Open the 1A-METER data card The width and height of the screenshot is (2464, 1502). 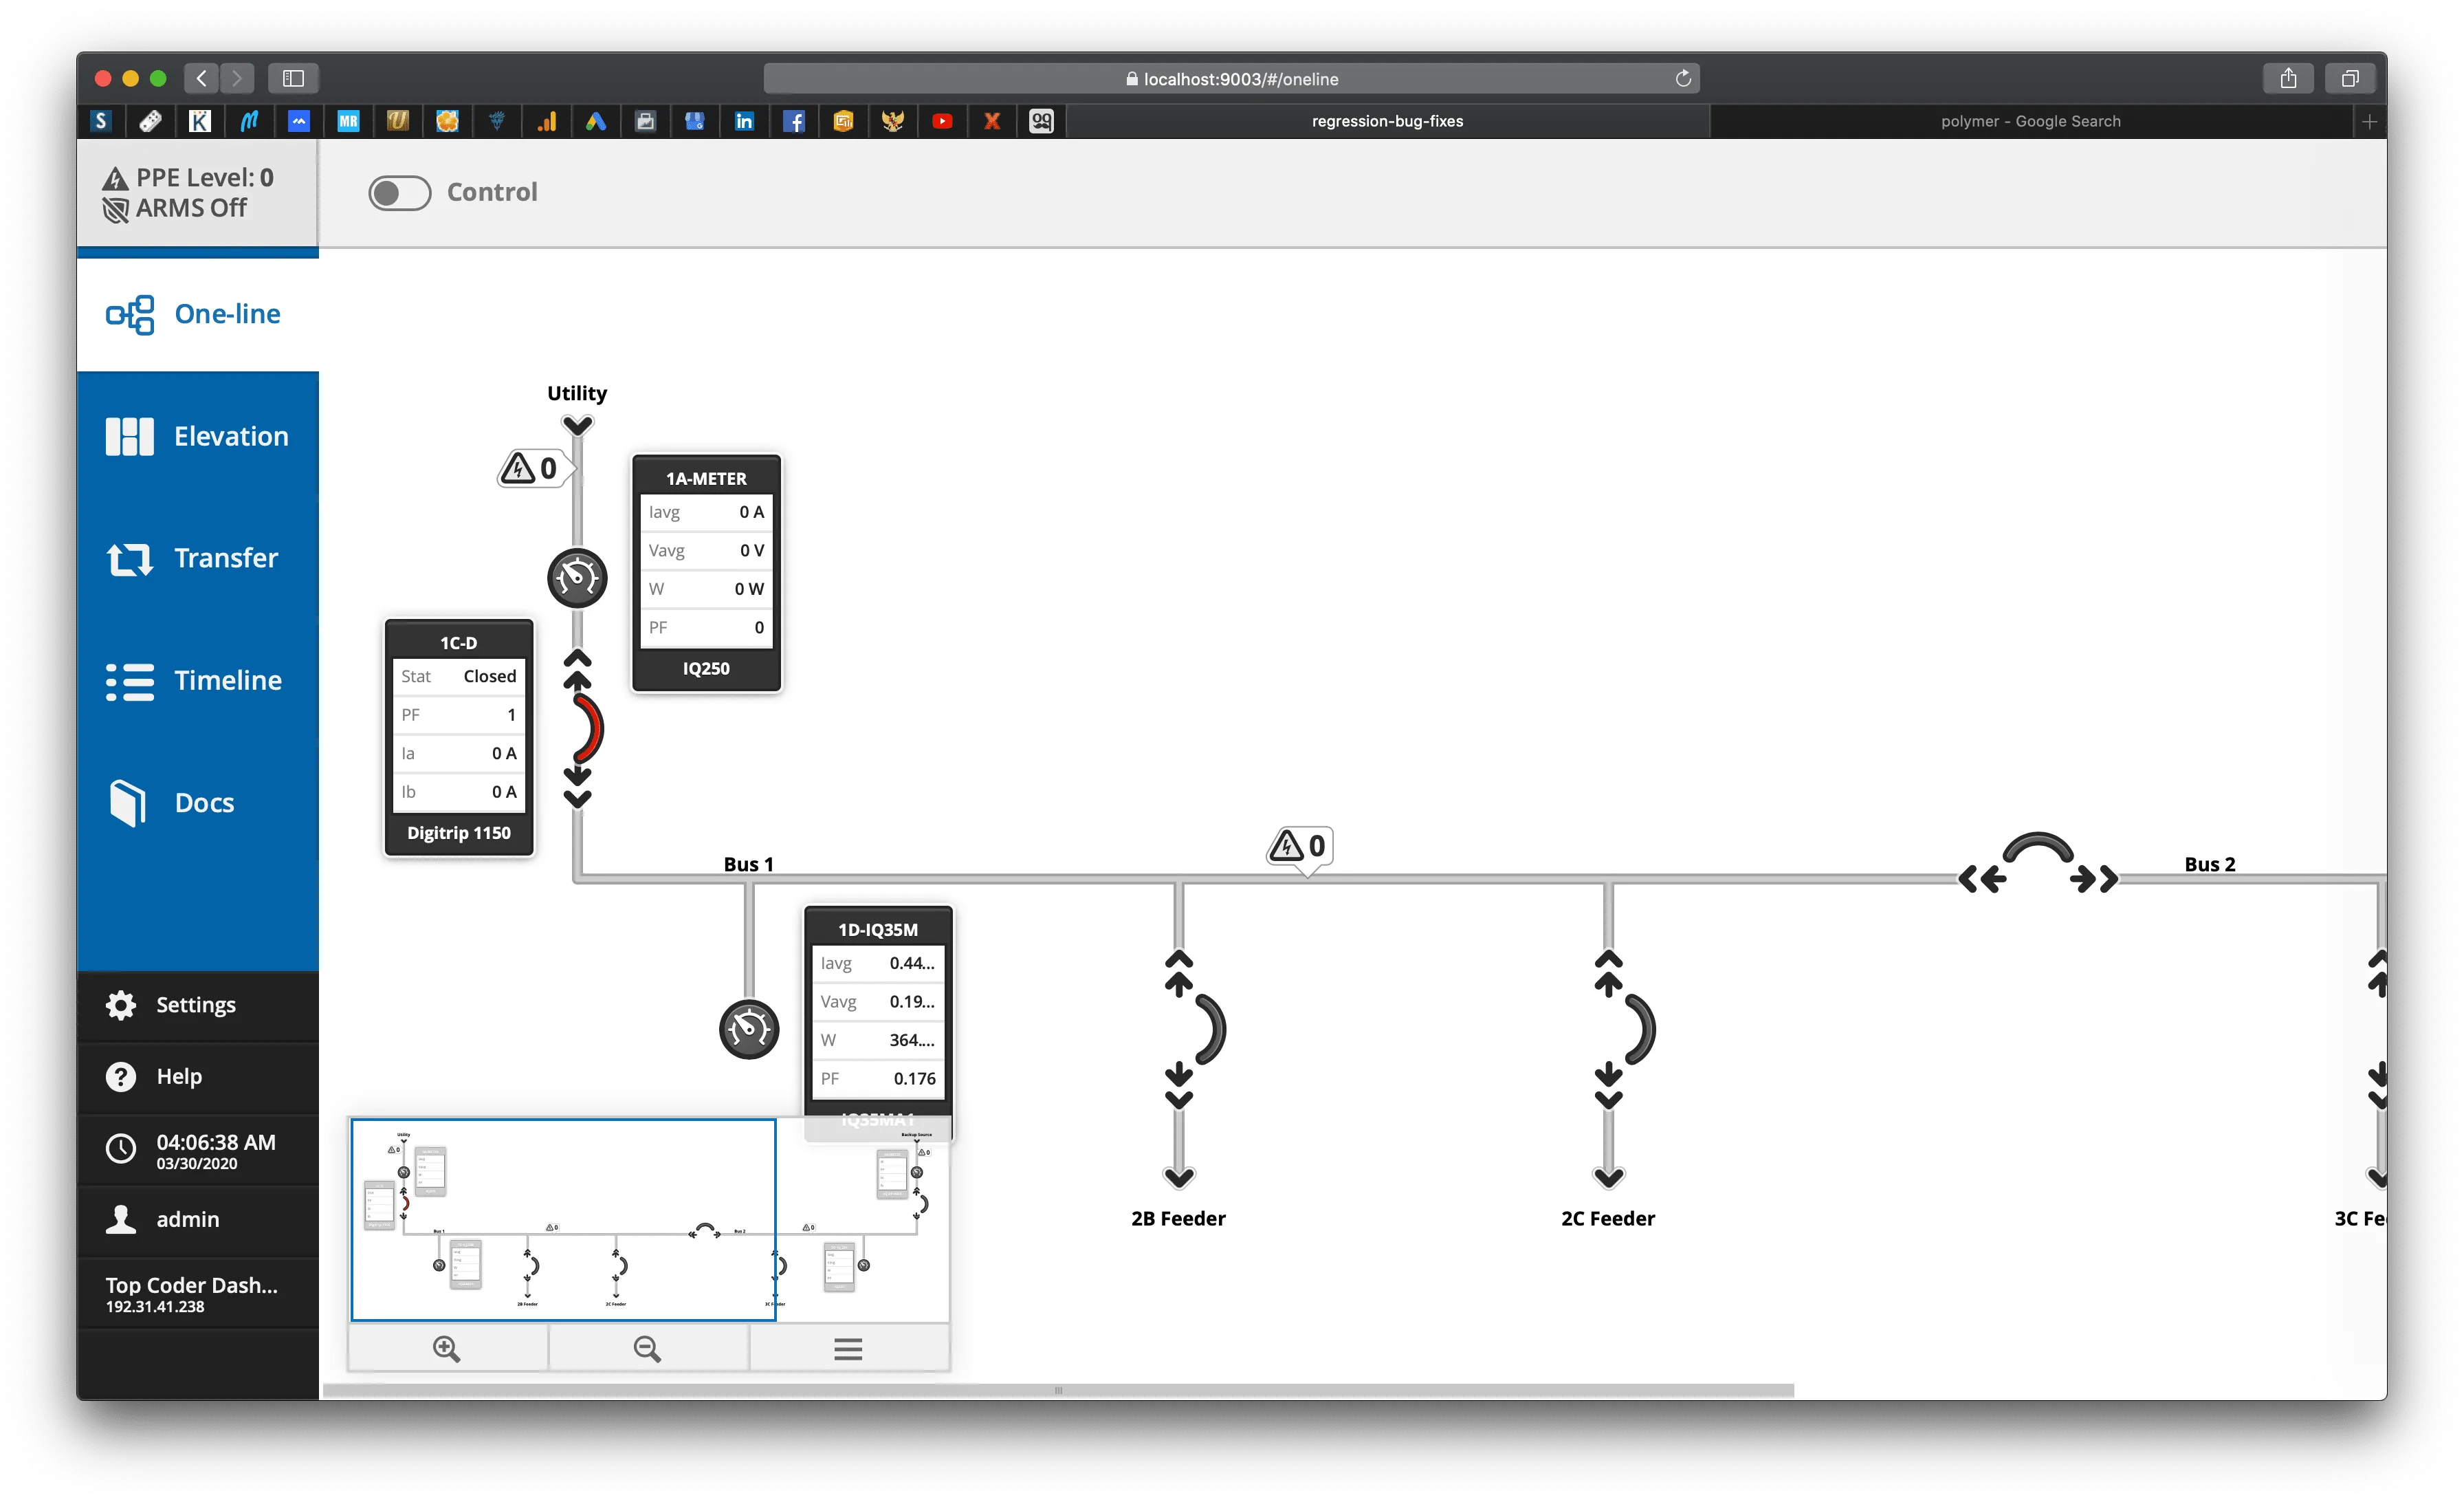[706, 573]
